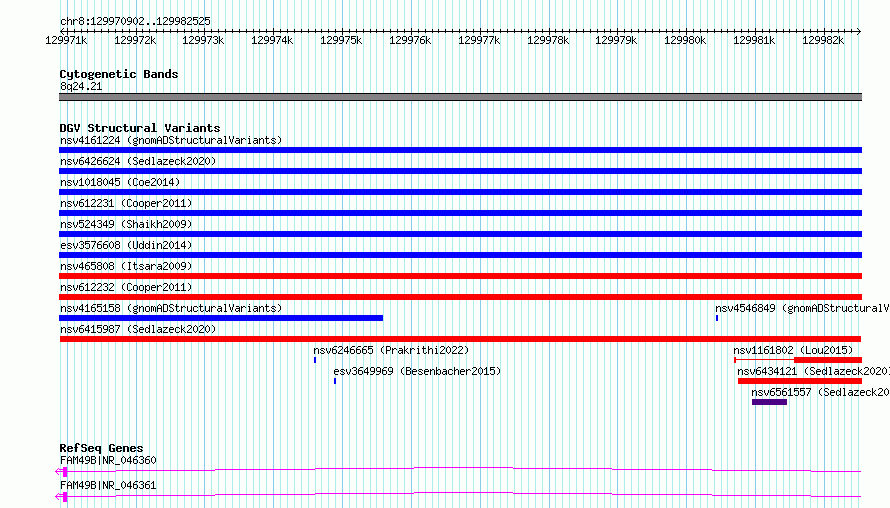Click the FAM49B|NR_046360 gene label
This screenshot has width=890, height=508.
pos(108,460)
